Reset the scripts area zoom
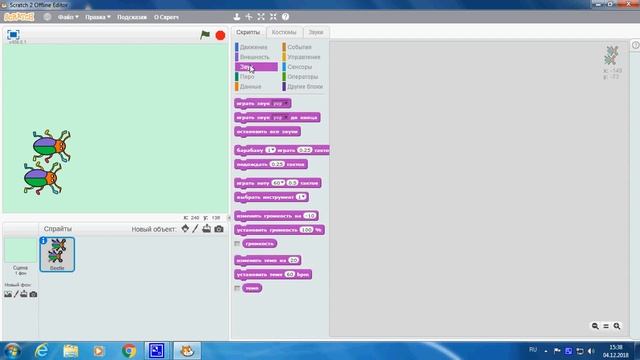The image size is (640, 360). (606, 326)
